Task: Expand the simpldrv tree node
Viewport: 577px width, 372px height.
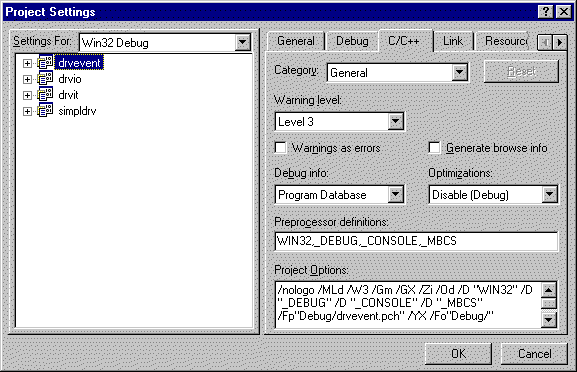Action: point(27,111)
